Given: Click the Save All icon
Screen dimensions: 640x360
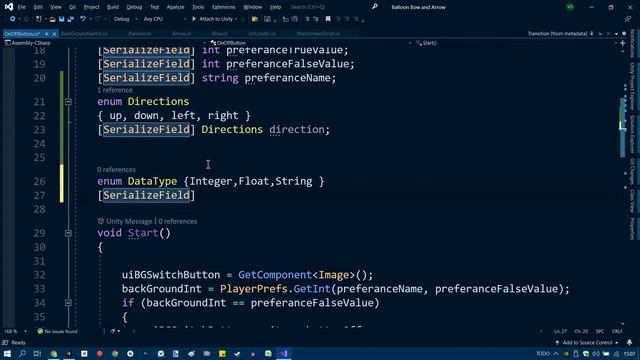Looking at the screenshot, I should [71, 19].
